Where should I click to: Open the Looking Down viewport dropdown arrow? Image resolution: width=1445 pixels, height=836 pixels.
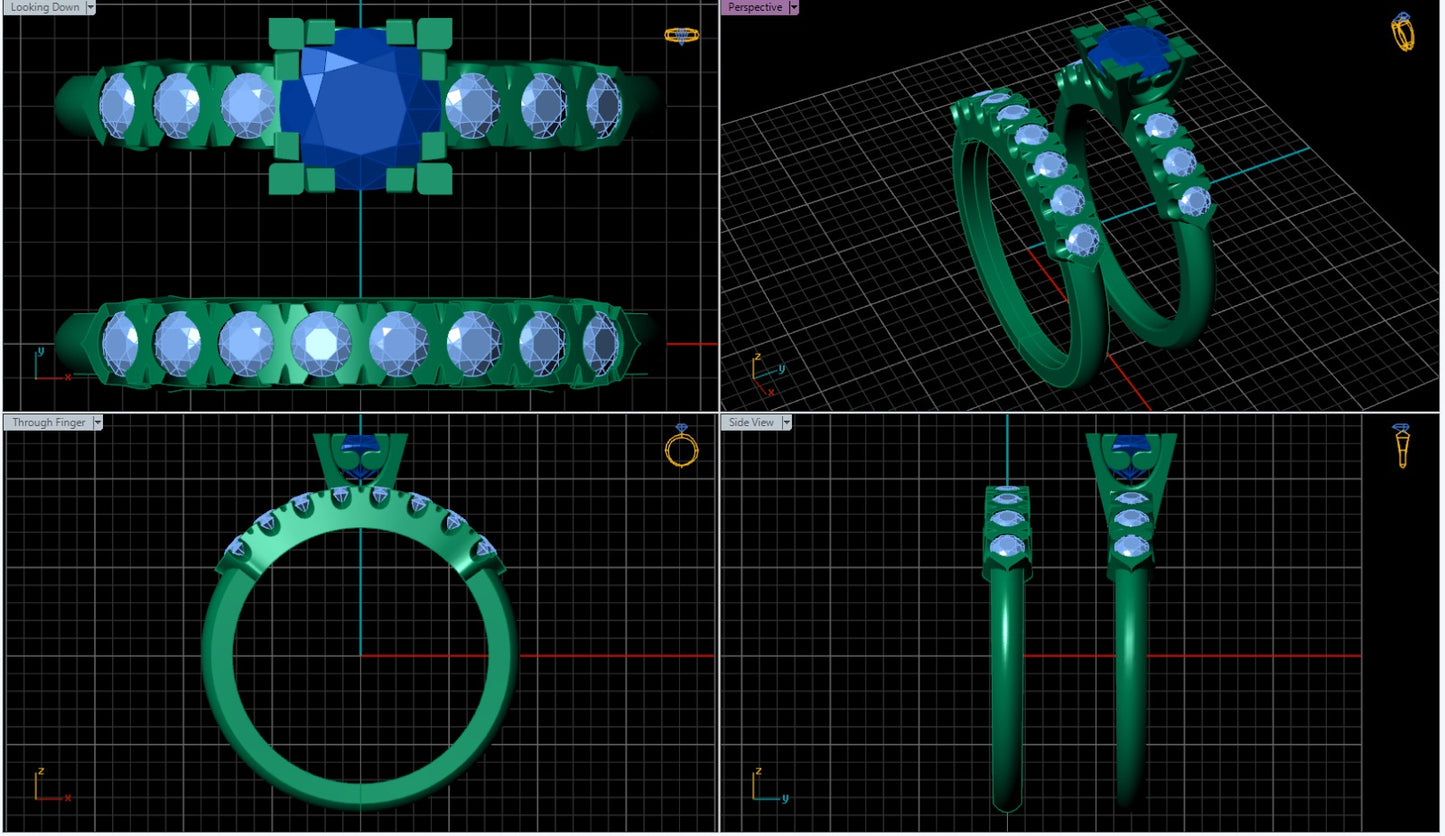pyautogui.click(x=91, y=7)
